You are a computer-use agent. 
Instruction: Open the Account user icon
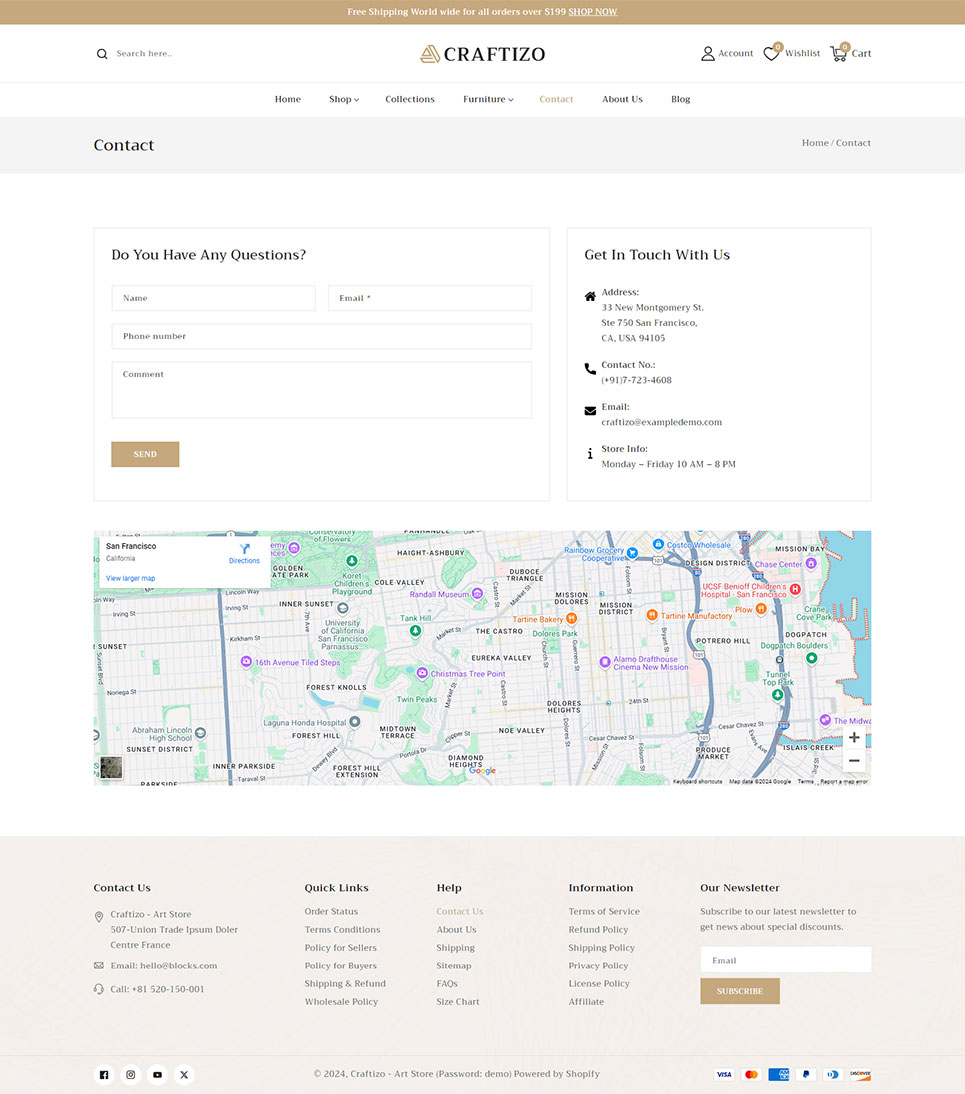[x=708, y=54]
